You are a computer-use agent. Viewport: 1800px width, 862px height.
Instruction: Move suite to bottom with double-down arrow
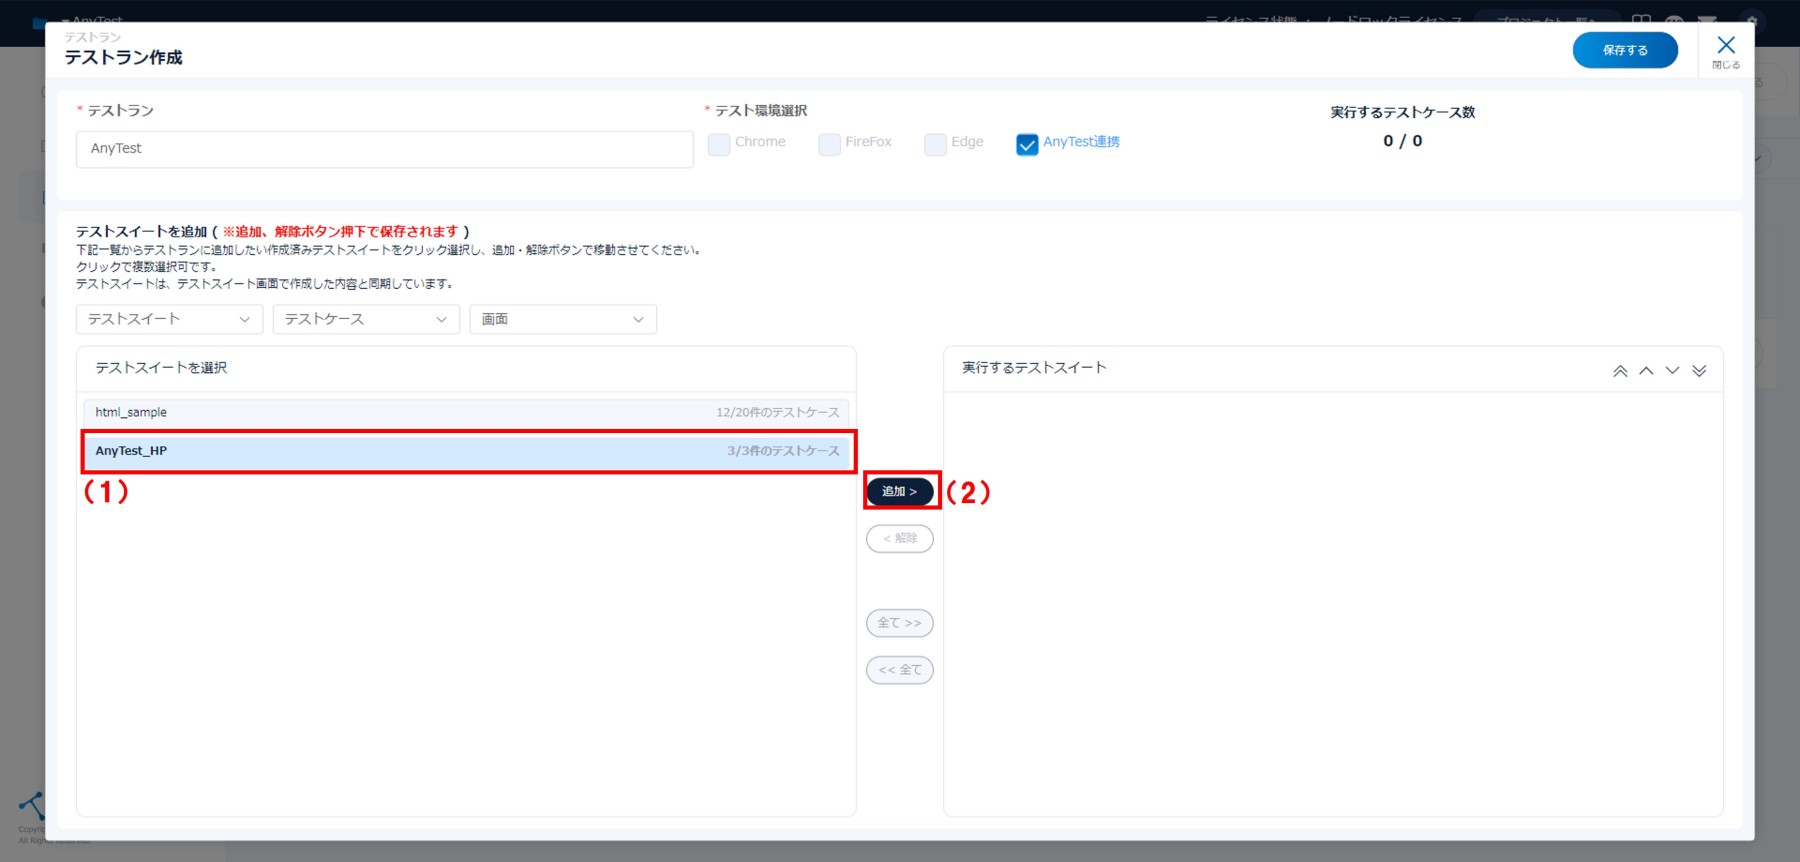pyautogui.click(x=1699, y=371)
